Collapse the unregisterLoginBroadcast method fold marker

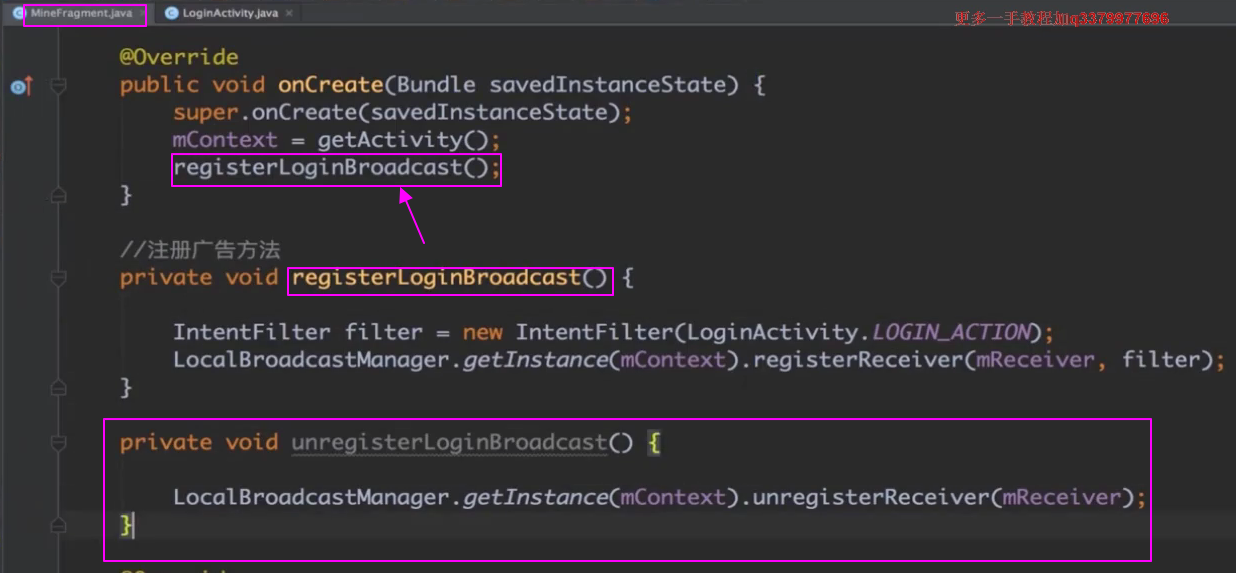click(x=59, y=442)
